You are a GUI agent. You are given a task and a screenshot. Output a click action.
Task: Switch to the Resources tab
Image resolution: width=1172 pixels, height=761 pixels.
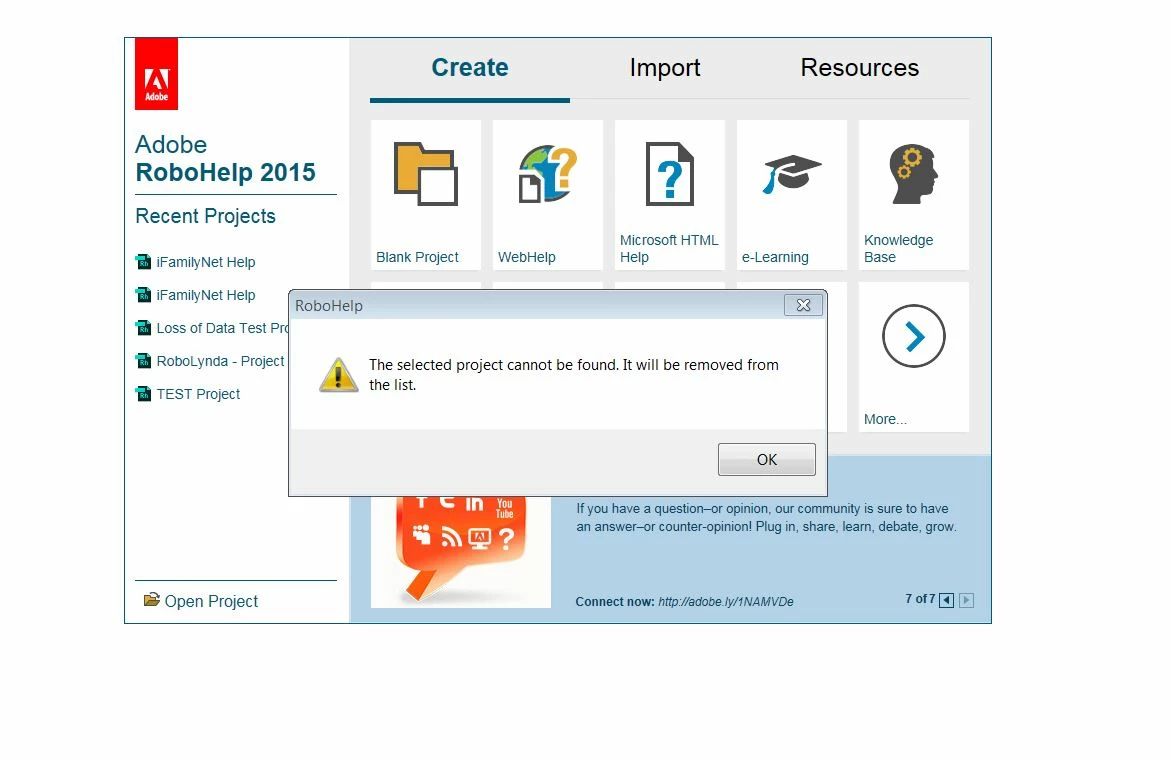click(860, 67)
